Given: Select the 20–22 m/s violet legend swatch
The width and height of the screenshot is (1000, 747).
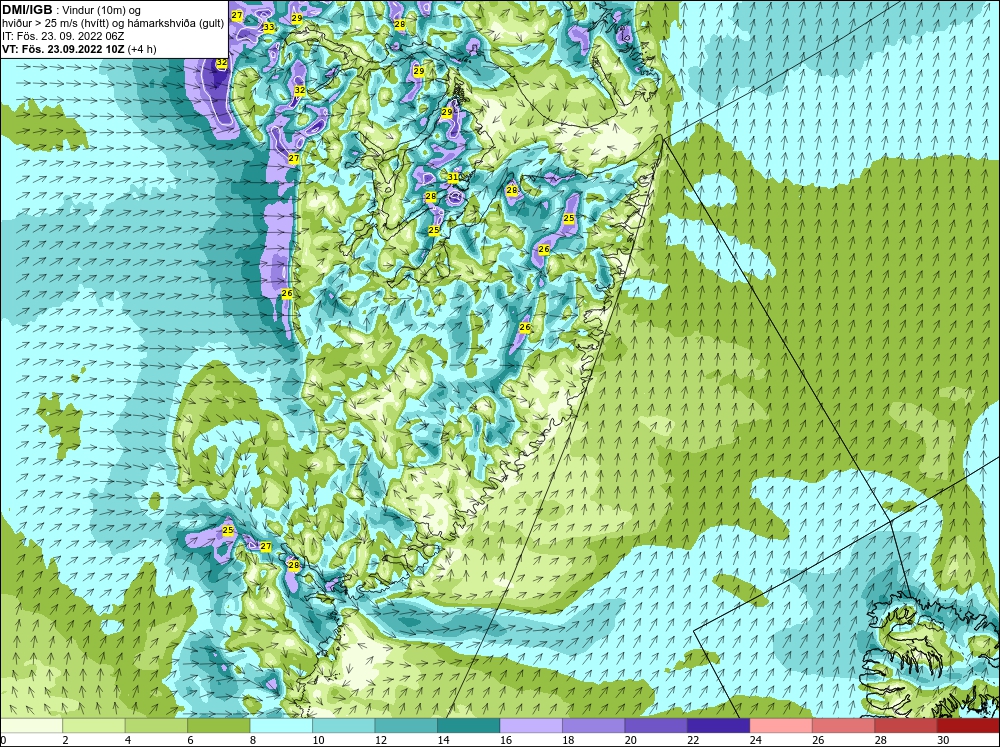Looking at the screenshot, I should tap(656, 725).
